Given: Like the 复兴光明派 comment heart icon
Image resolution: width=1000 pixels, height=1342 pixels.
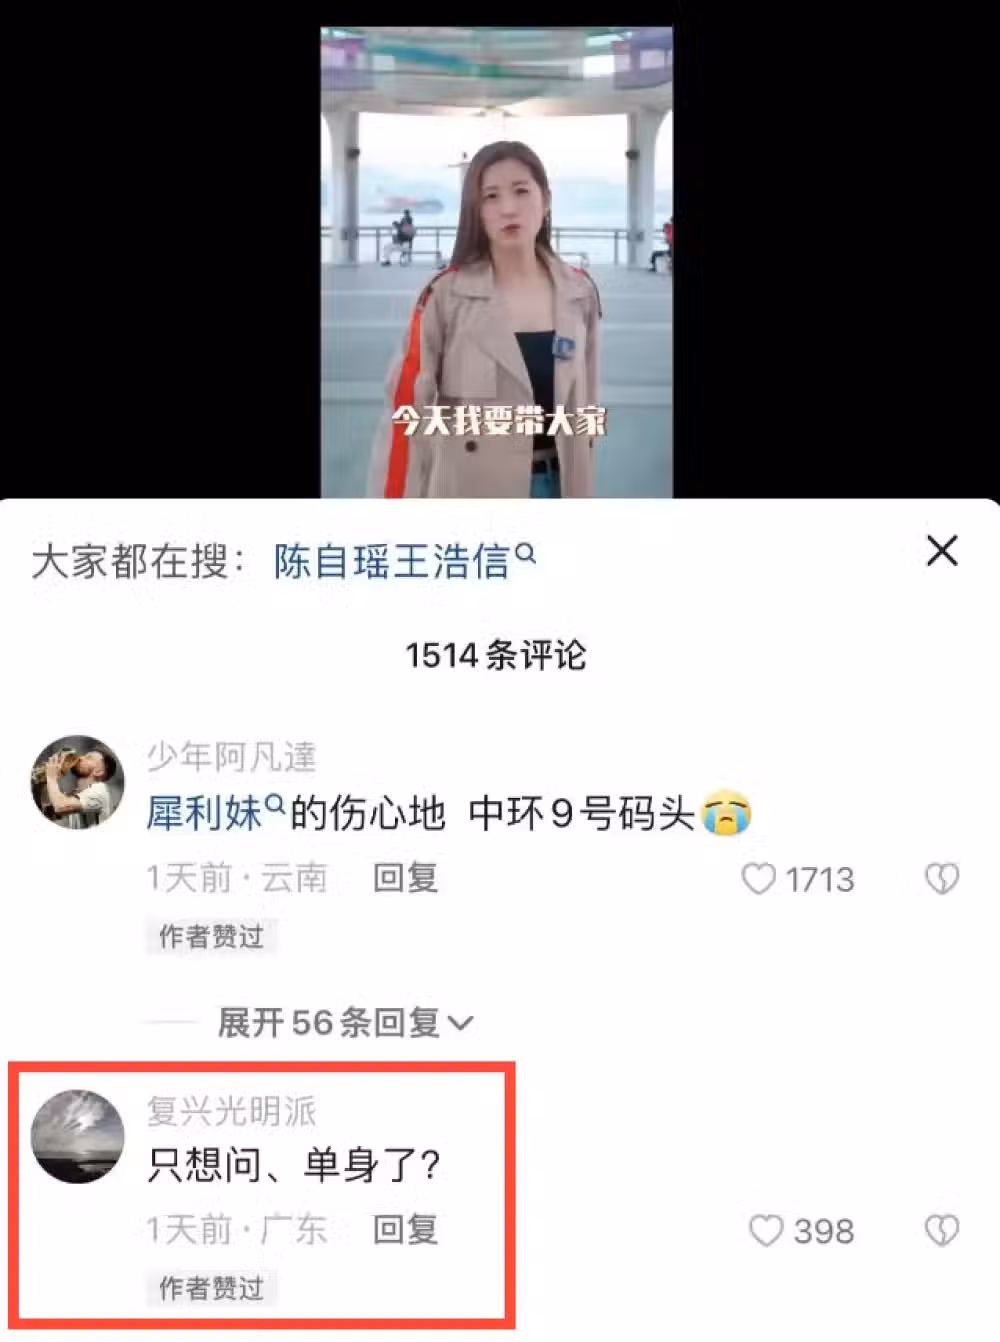Looking at the screenshot, I should pyautogui.click(x=766, y=1231).
